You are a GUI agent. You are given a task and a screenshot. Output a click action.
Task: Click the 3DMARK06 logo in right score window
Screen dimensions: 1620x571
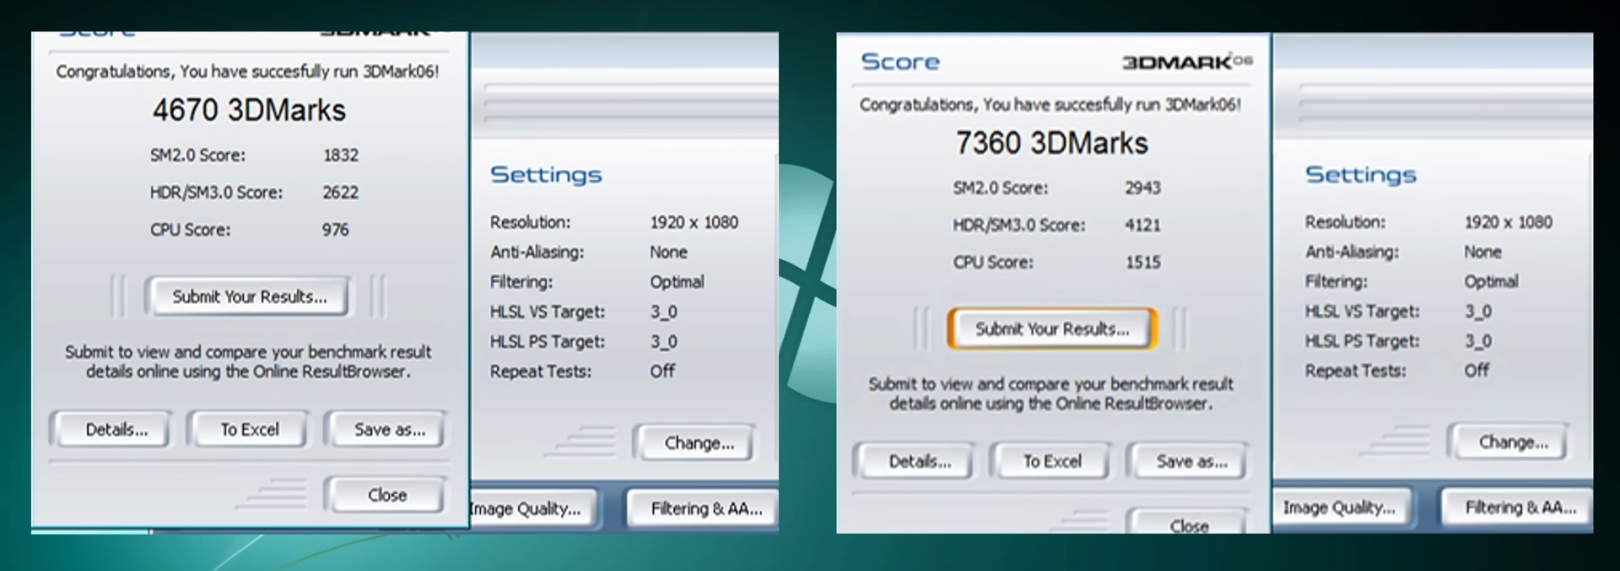(x=1187, y=62)
